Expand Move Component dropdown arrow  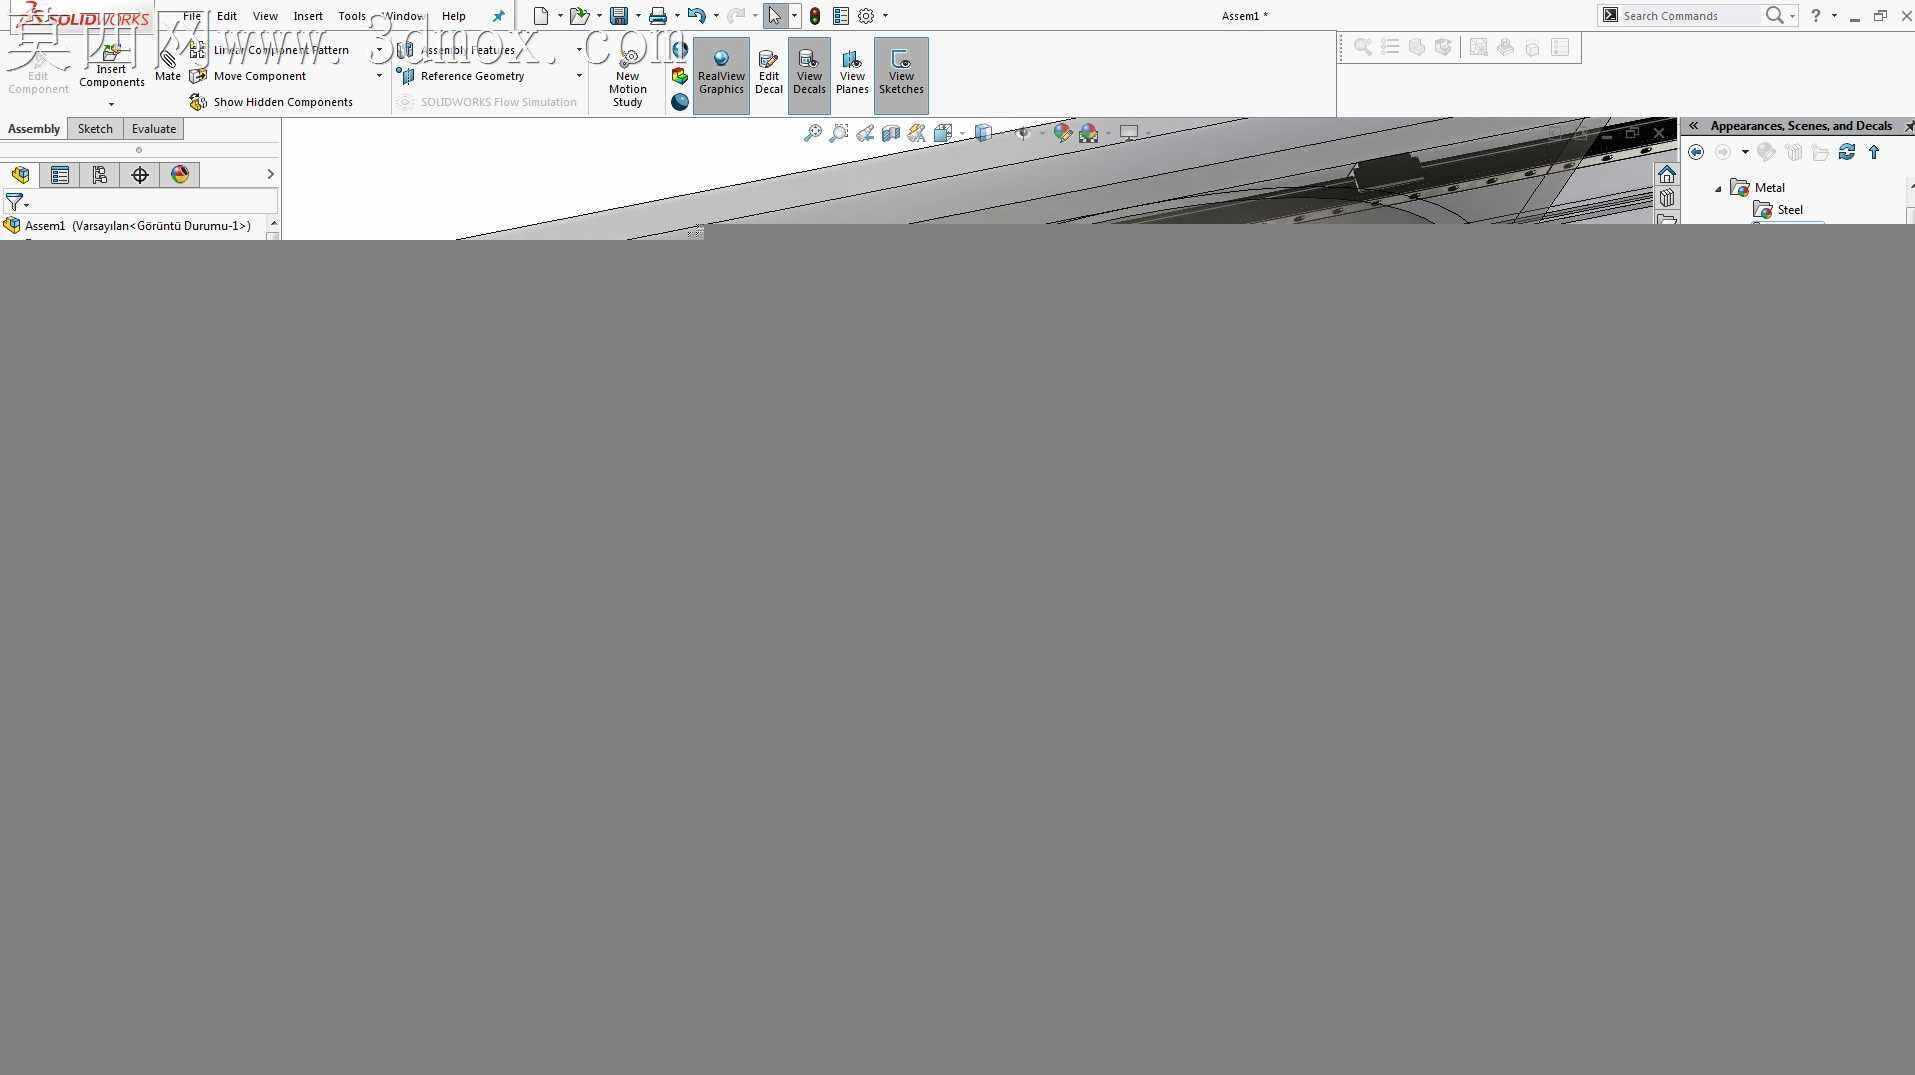pyautogui.click(x=379, y=76)
